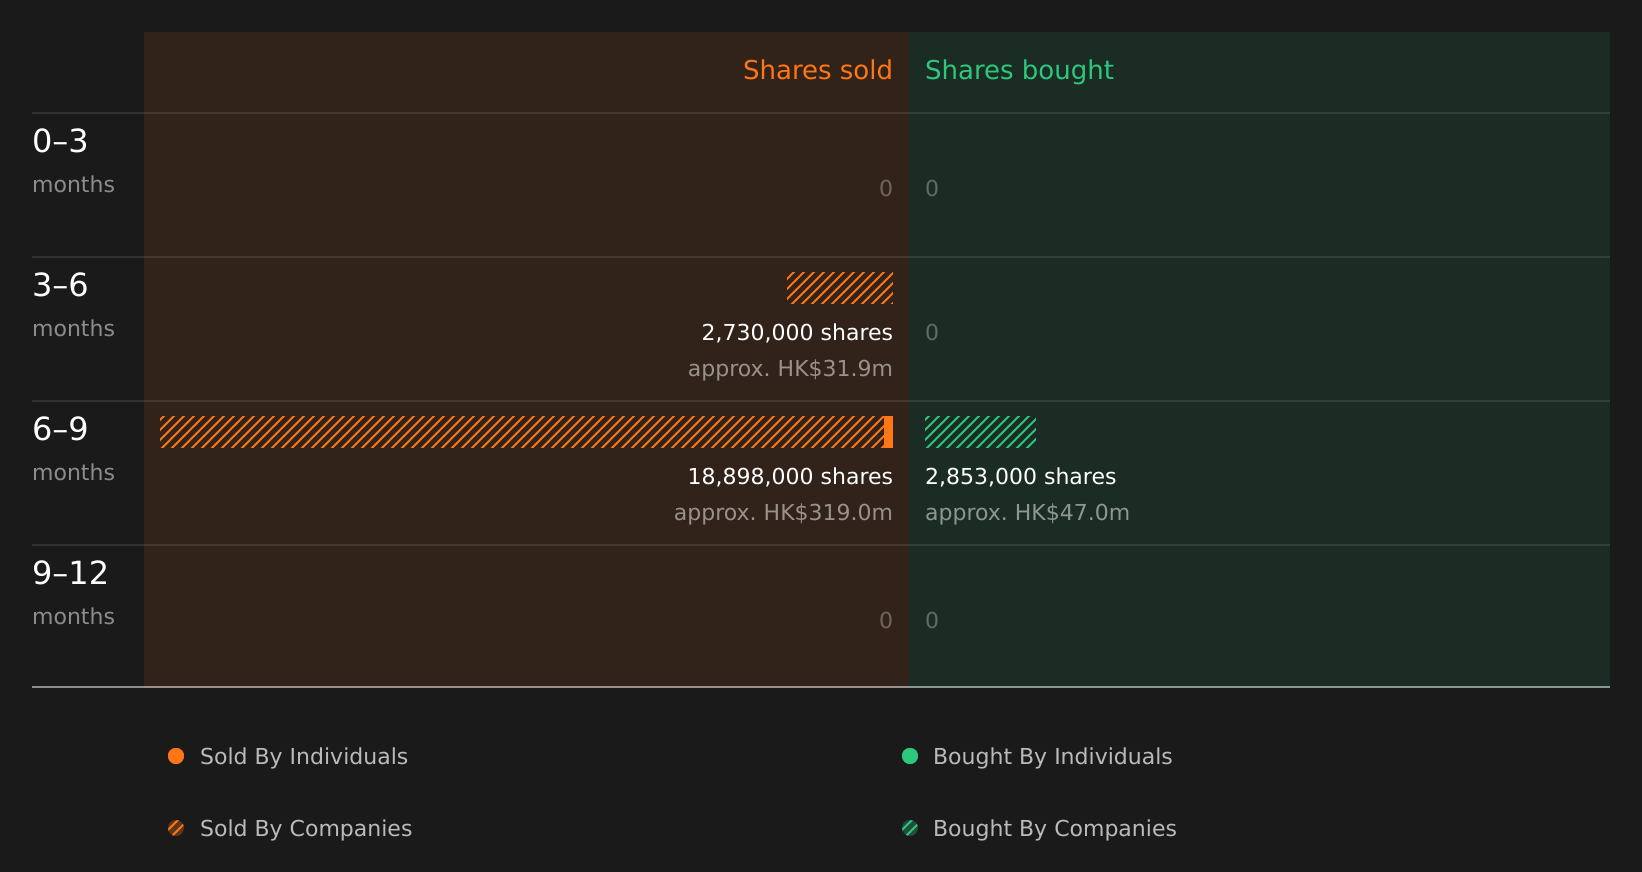Toggle the Sold By Companies legend label
This screenshot has height=872, width=1642.
[306, 828]
